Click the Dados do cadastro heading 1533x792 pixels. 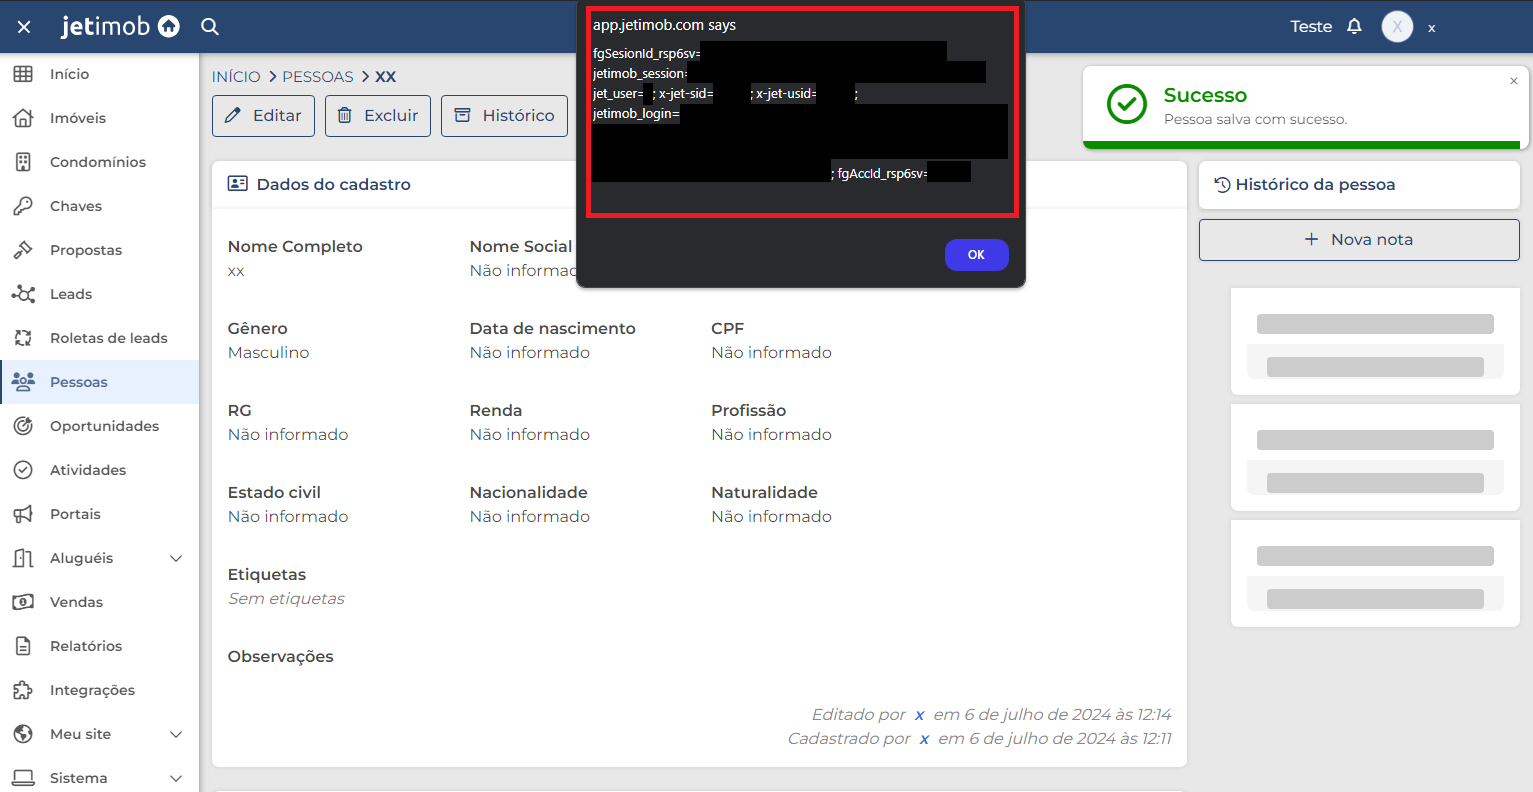pyautogui.click(x=334, y=184)
